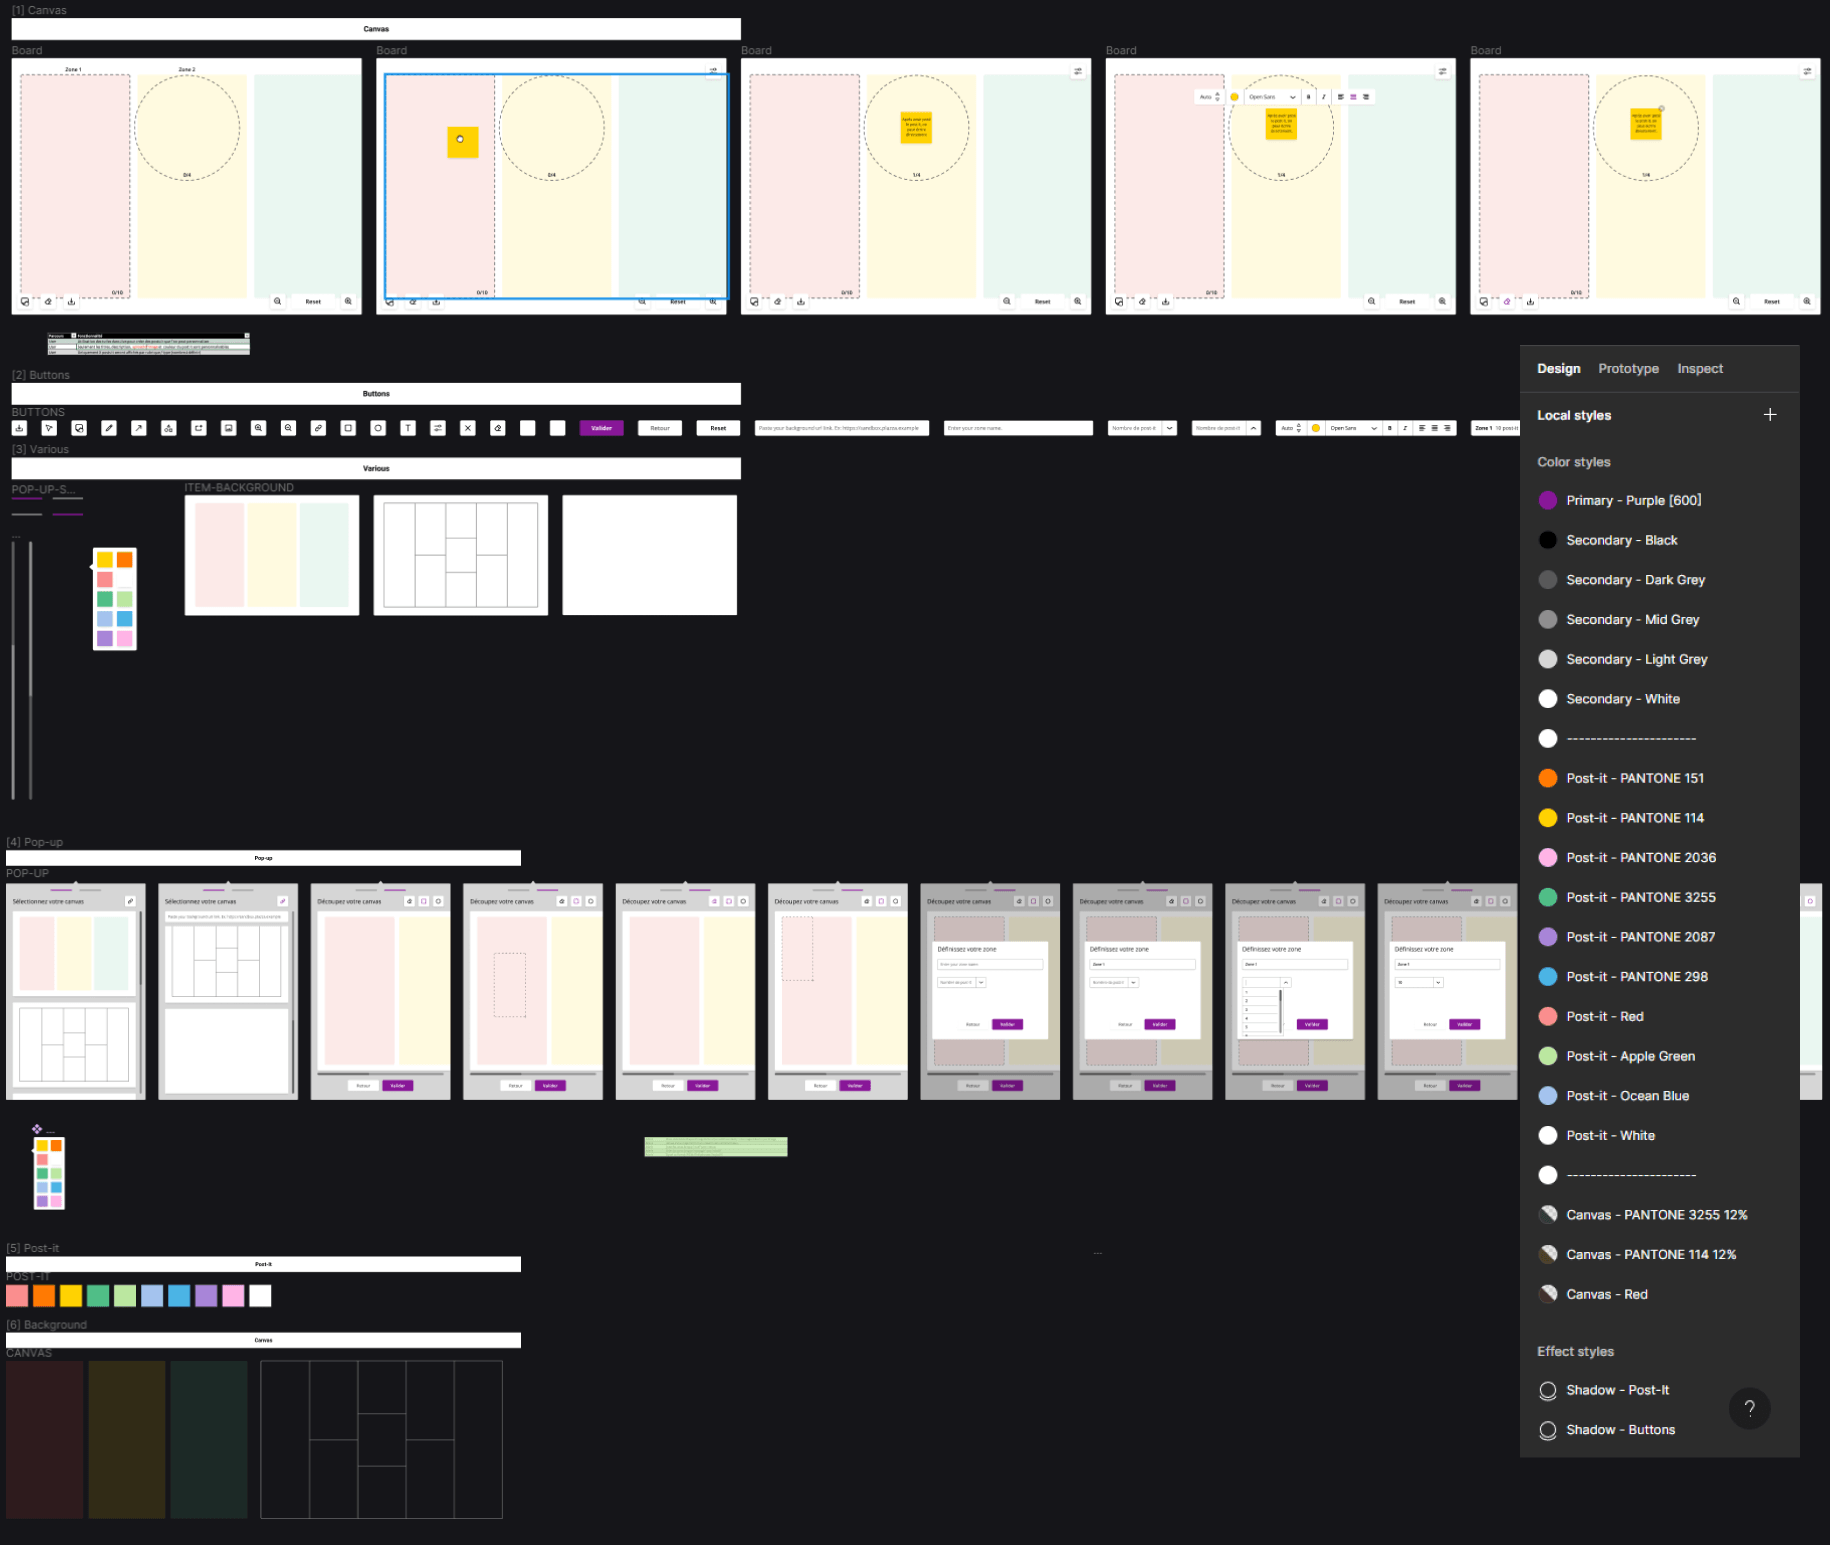
Task: Click the zoom-in magnifier icon in Buttons row
Action: (259, 428)
